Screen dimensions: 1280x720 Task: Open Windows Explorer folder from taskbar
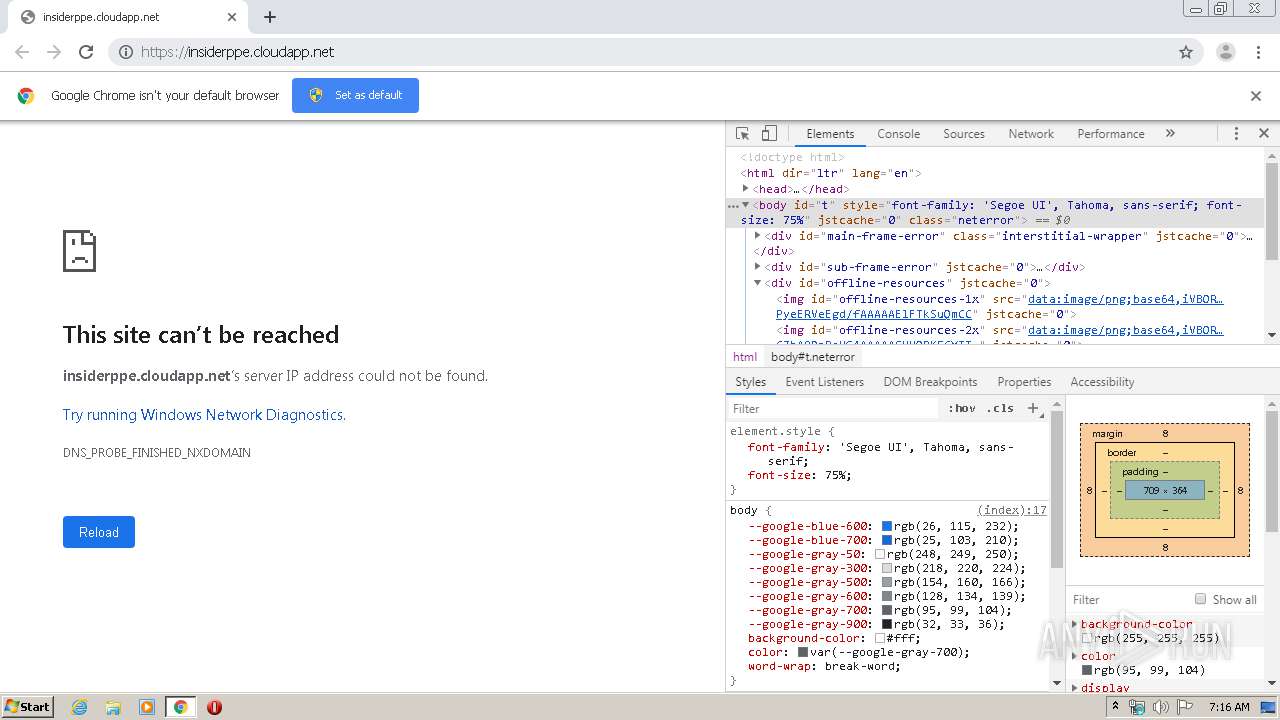click(113, 707)
